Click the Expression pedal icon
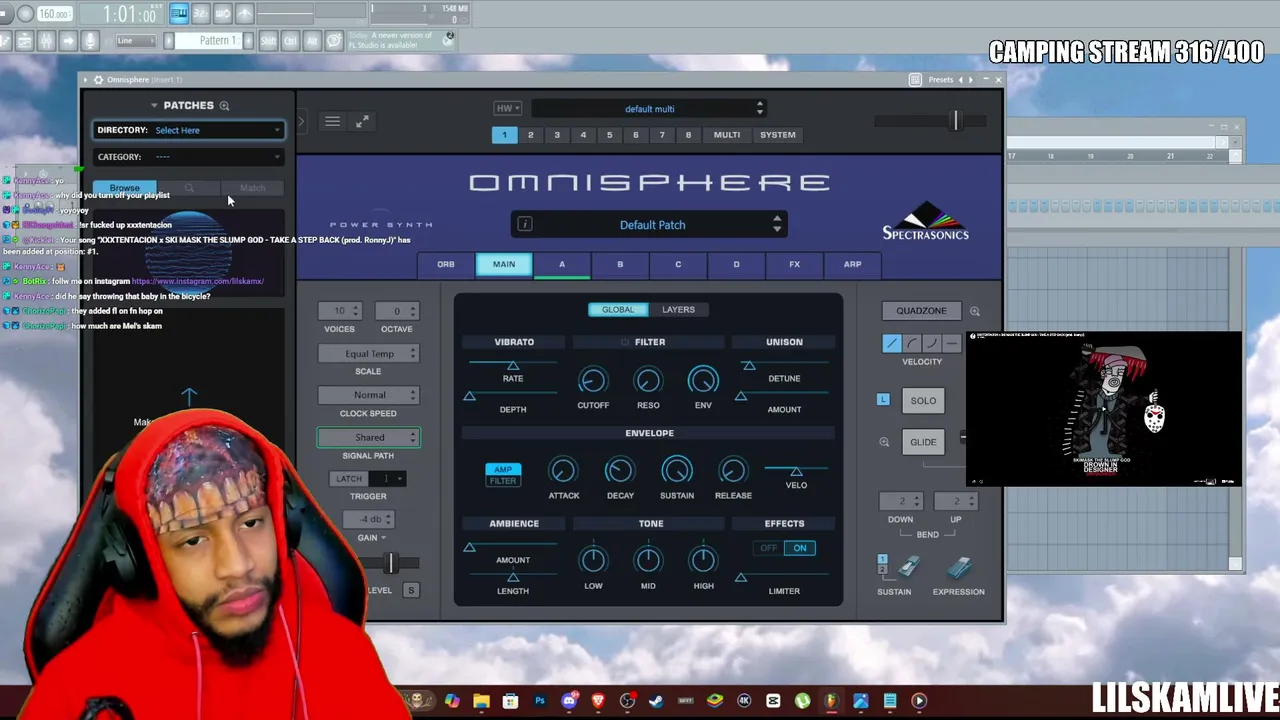 click(958, 568)
